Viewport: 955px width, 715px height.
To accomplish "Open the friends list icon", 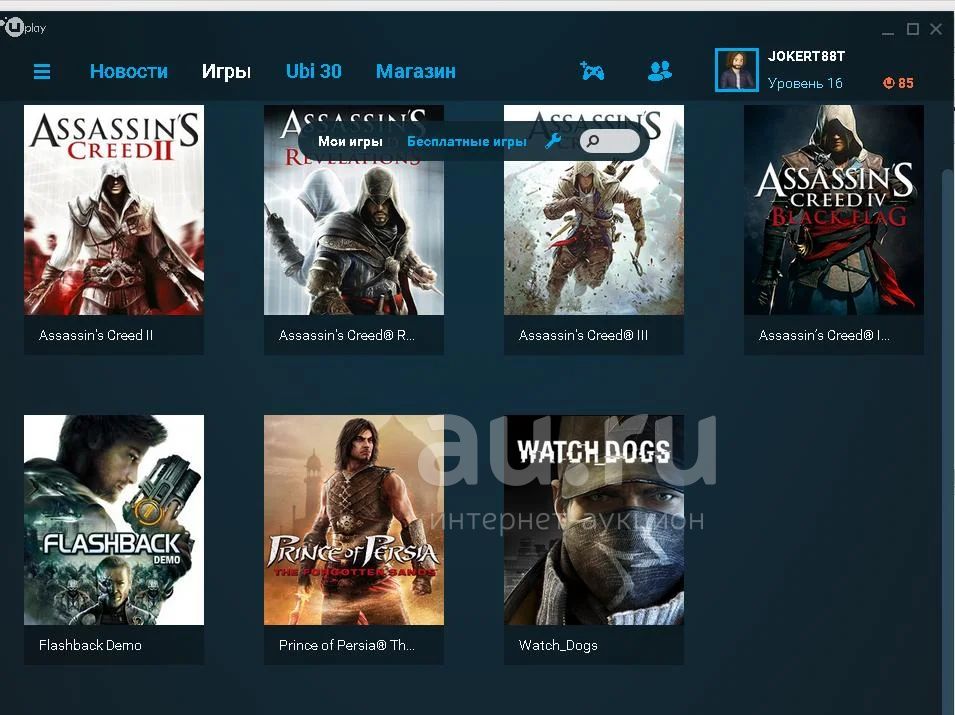I will point(660,71).
